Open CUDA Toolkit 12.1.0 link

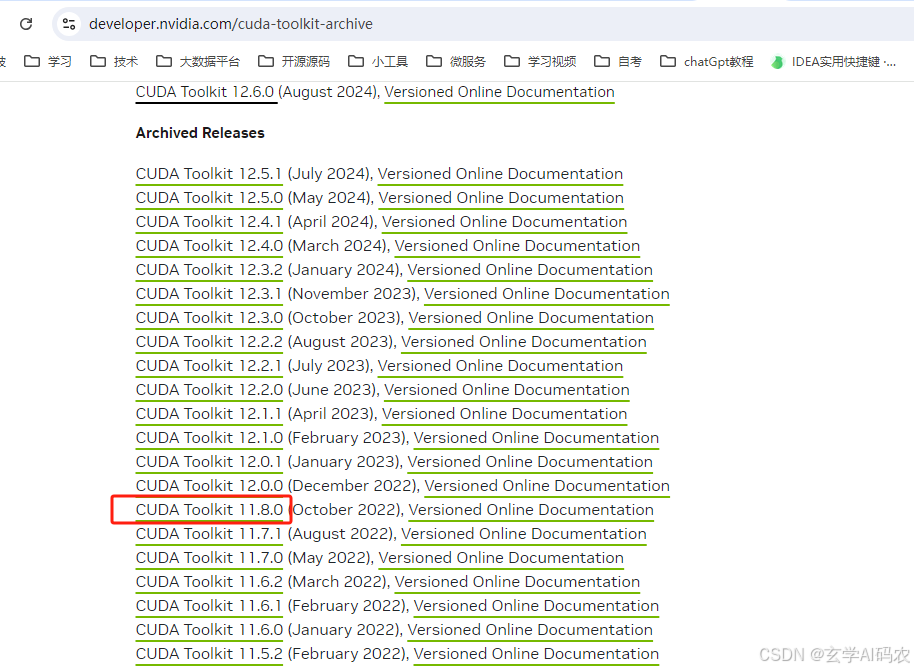(x=209, y=437)
